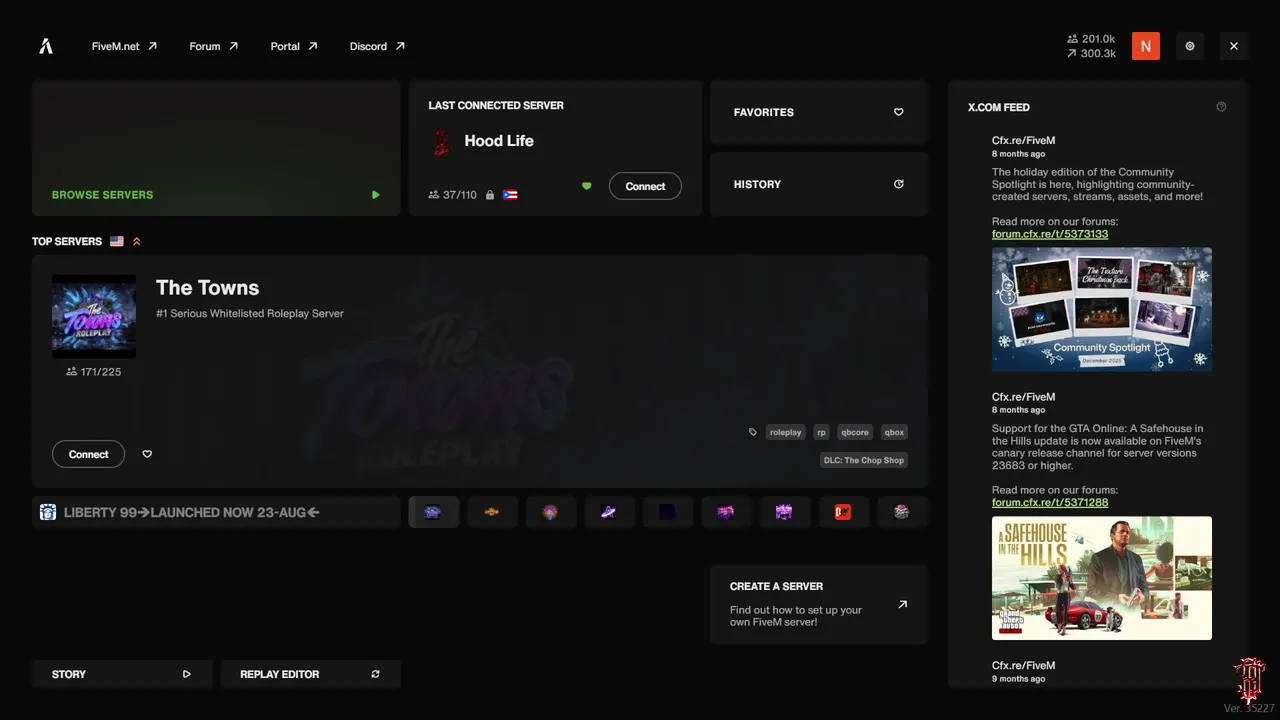Collapse Top Servers with the orange chevrons
Viewport: 1280px width, 720px height.
137,241
